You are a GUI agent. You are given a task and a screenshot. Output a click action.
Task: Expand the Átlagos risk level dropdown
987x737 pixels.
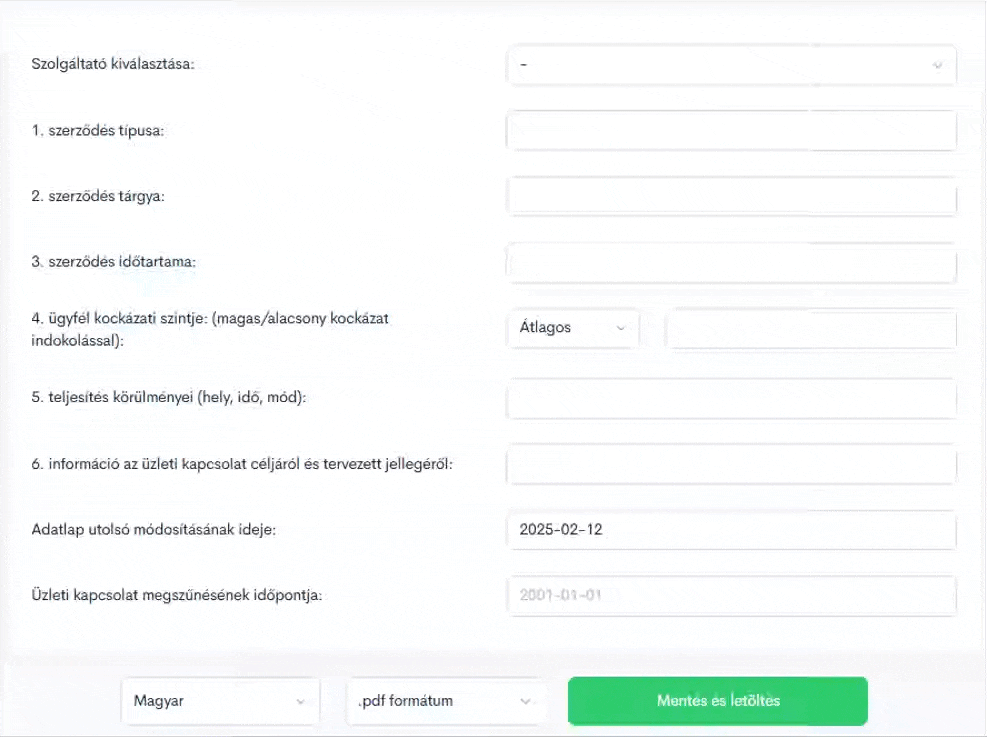point(573,328)
